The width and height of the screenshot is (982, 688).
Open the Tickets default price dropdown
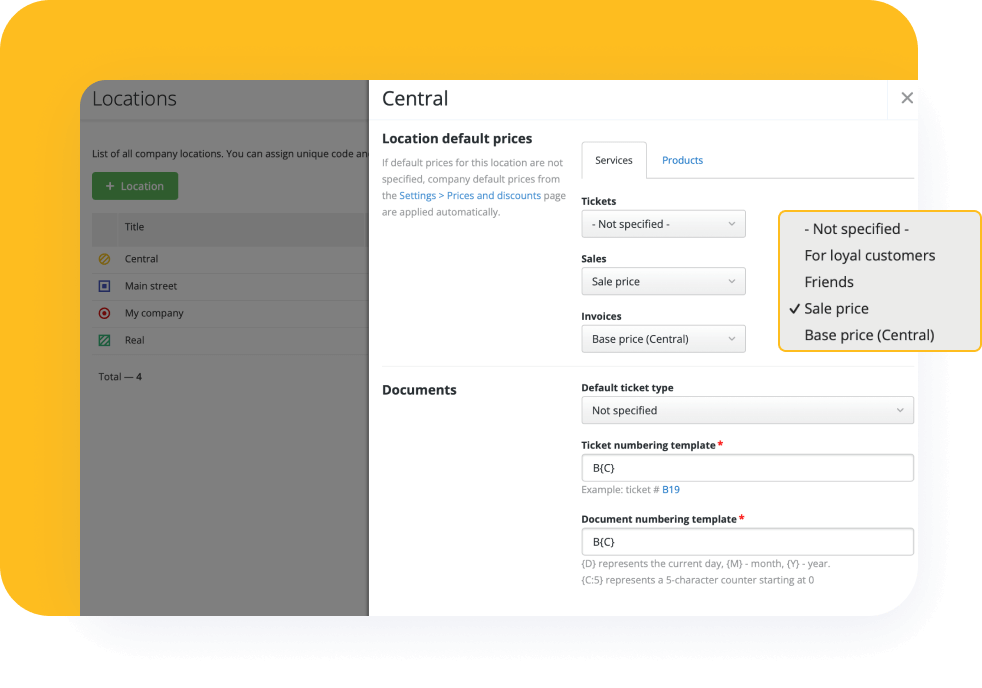[663, 223]
